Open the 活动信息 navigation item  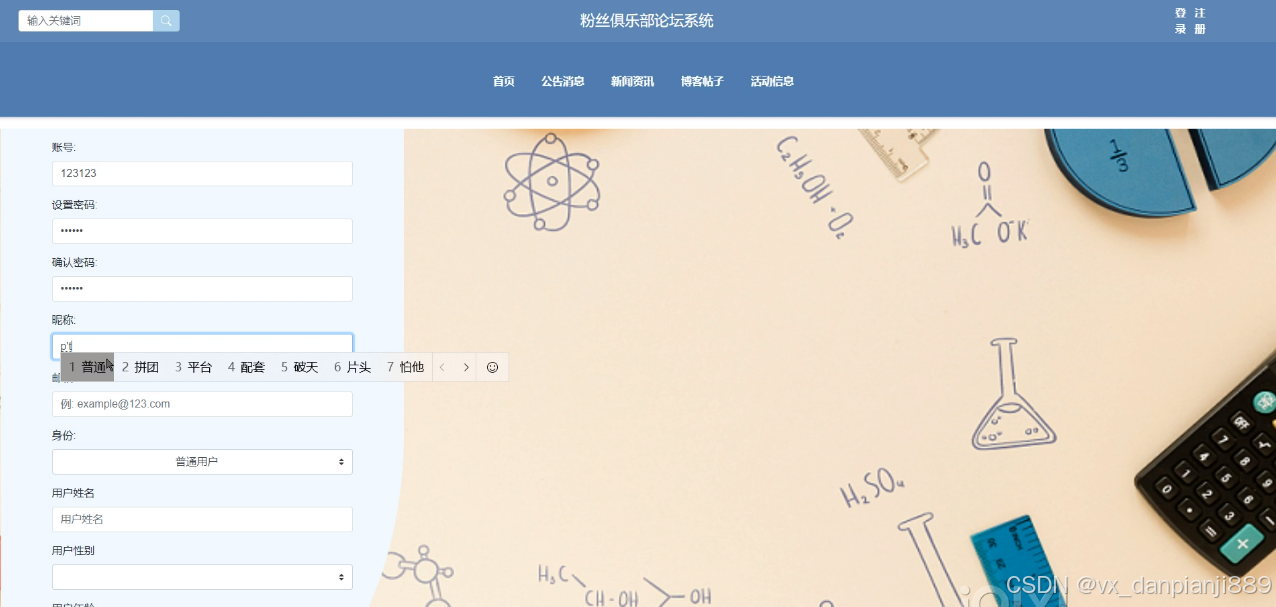click(772, 81)
